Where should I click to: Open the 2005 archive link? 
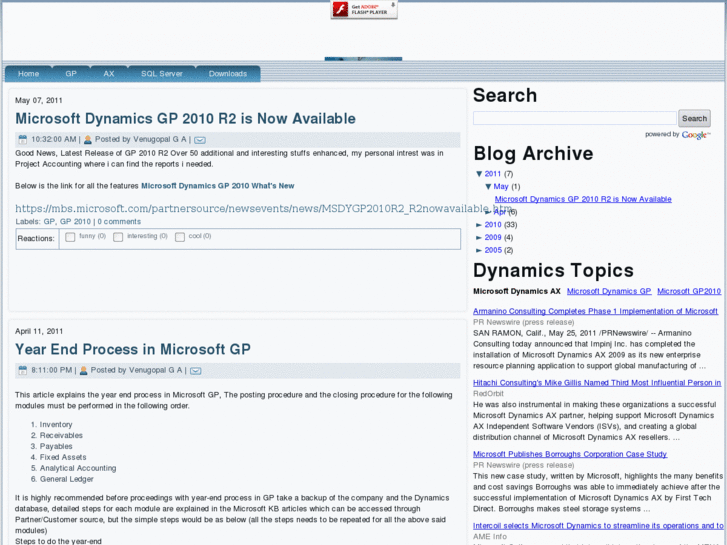(x=493, y=250)
